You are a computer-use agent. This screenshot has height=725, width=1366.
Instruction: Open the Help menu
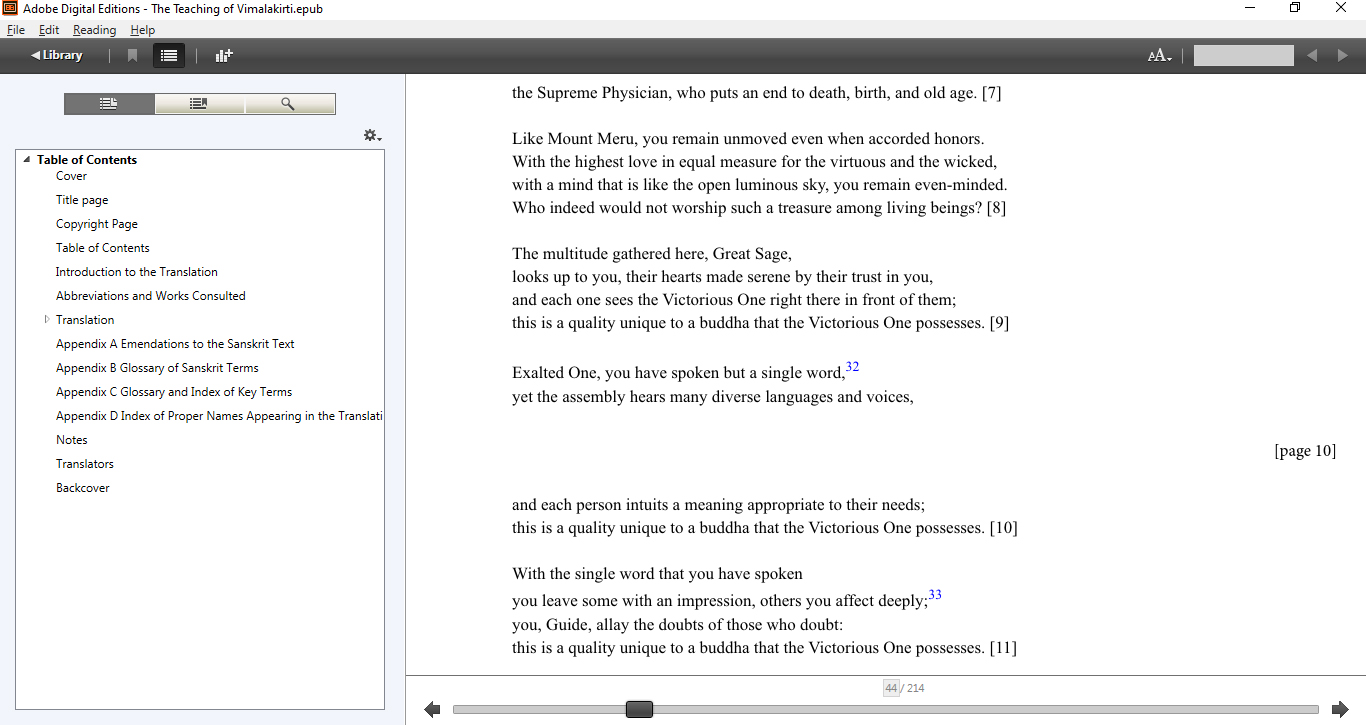[143, 30]
